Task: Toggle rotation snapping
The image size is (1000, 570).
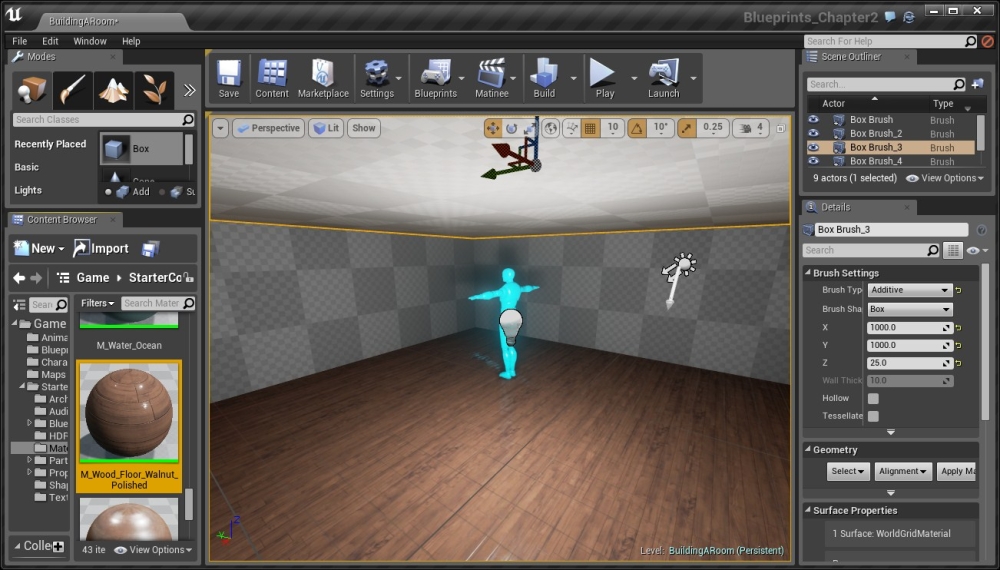Action: tap(636, 128)
